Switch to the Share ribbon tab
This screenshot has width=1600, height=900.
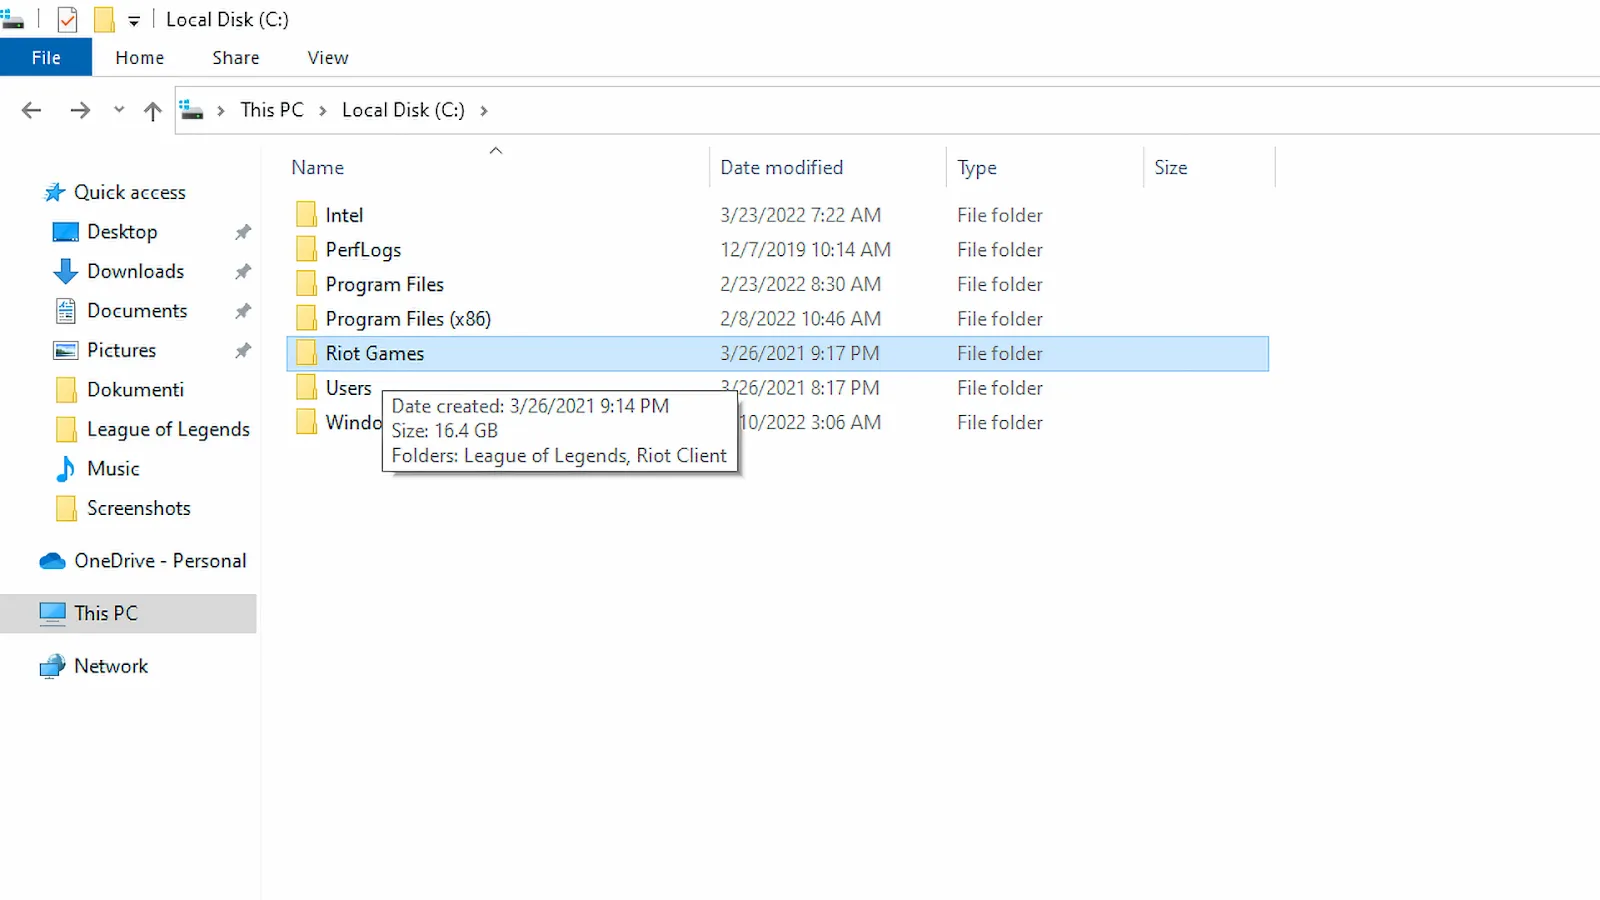236,58
